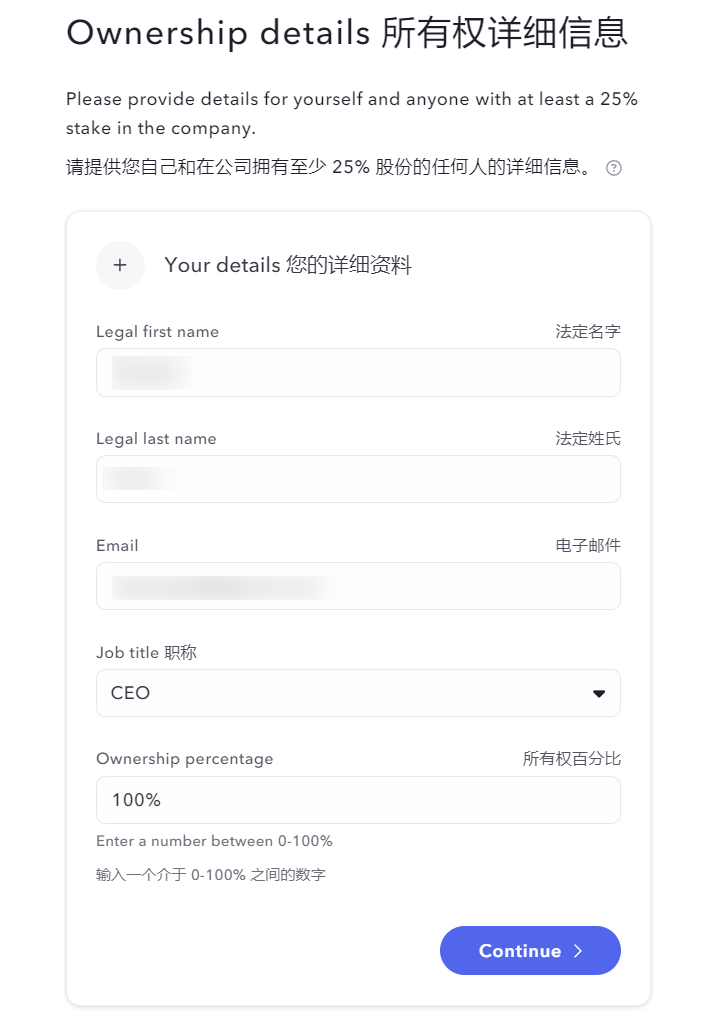The image size is (717, 1020).
Task: Click the Ownership percentage label
Action: click(184, 759)
